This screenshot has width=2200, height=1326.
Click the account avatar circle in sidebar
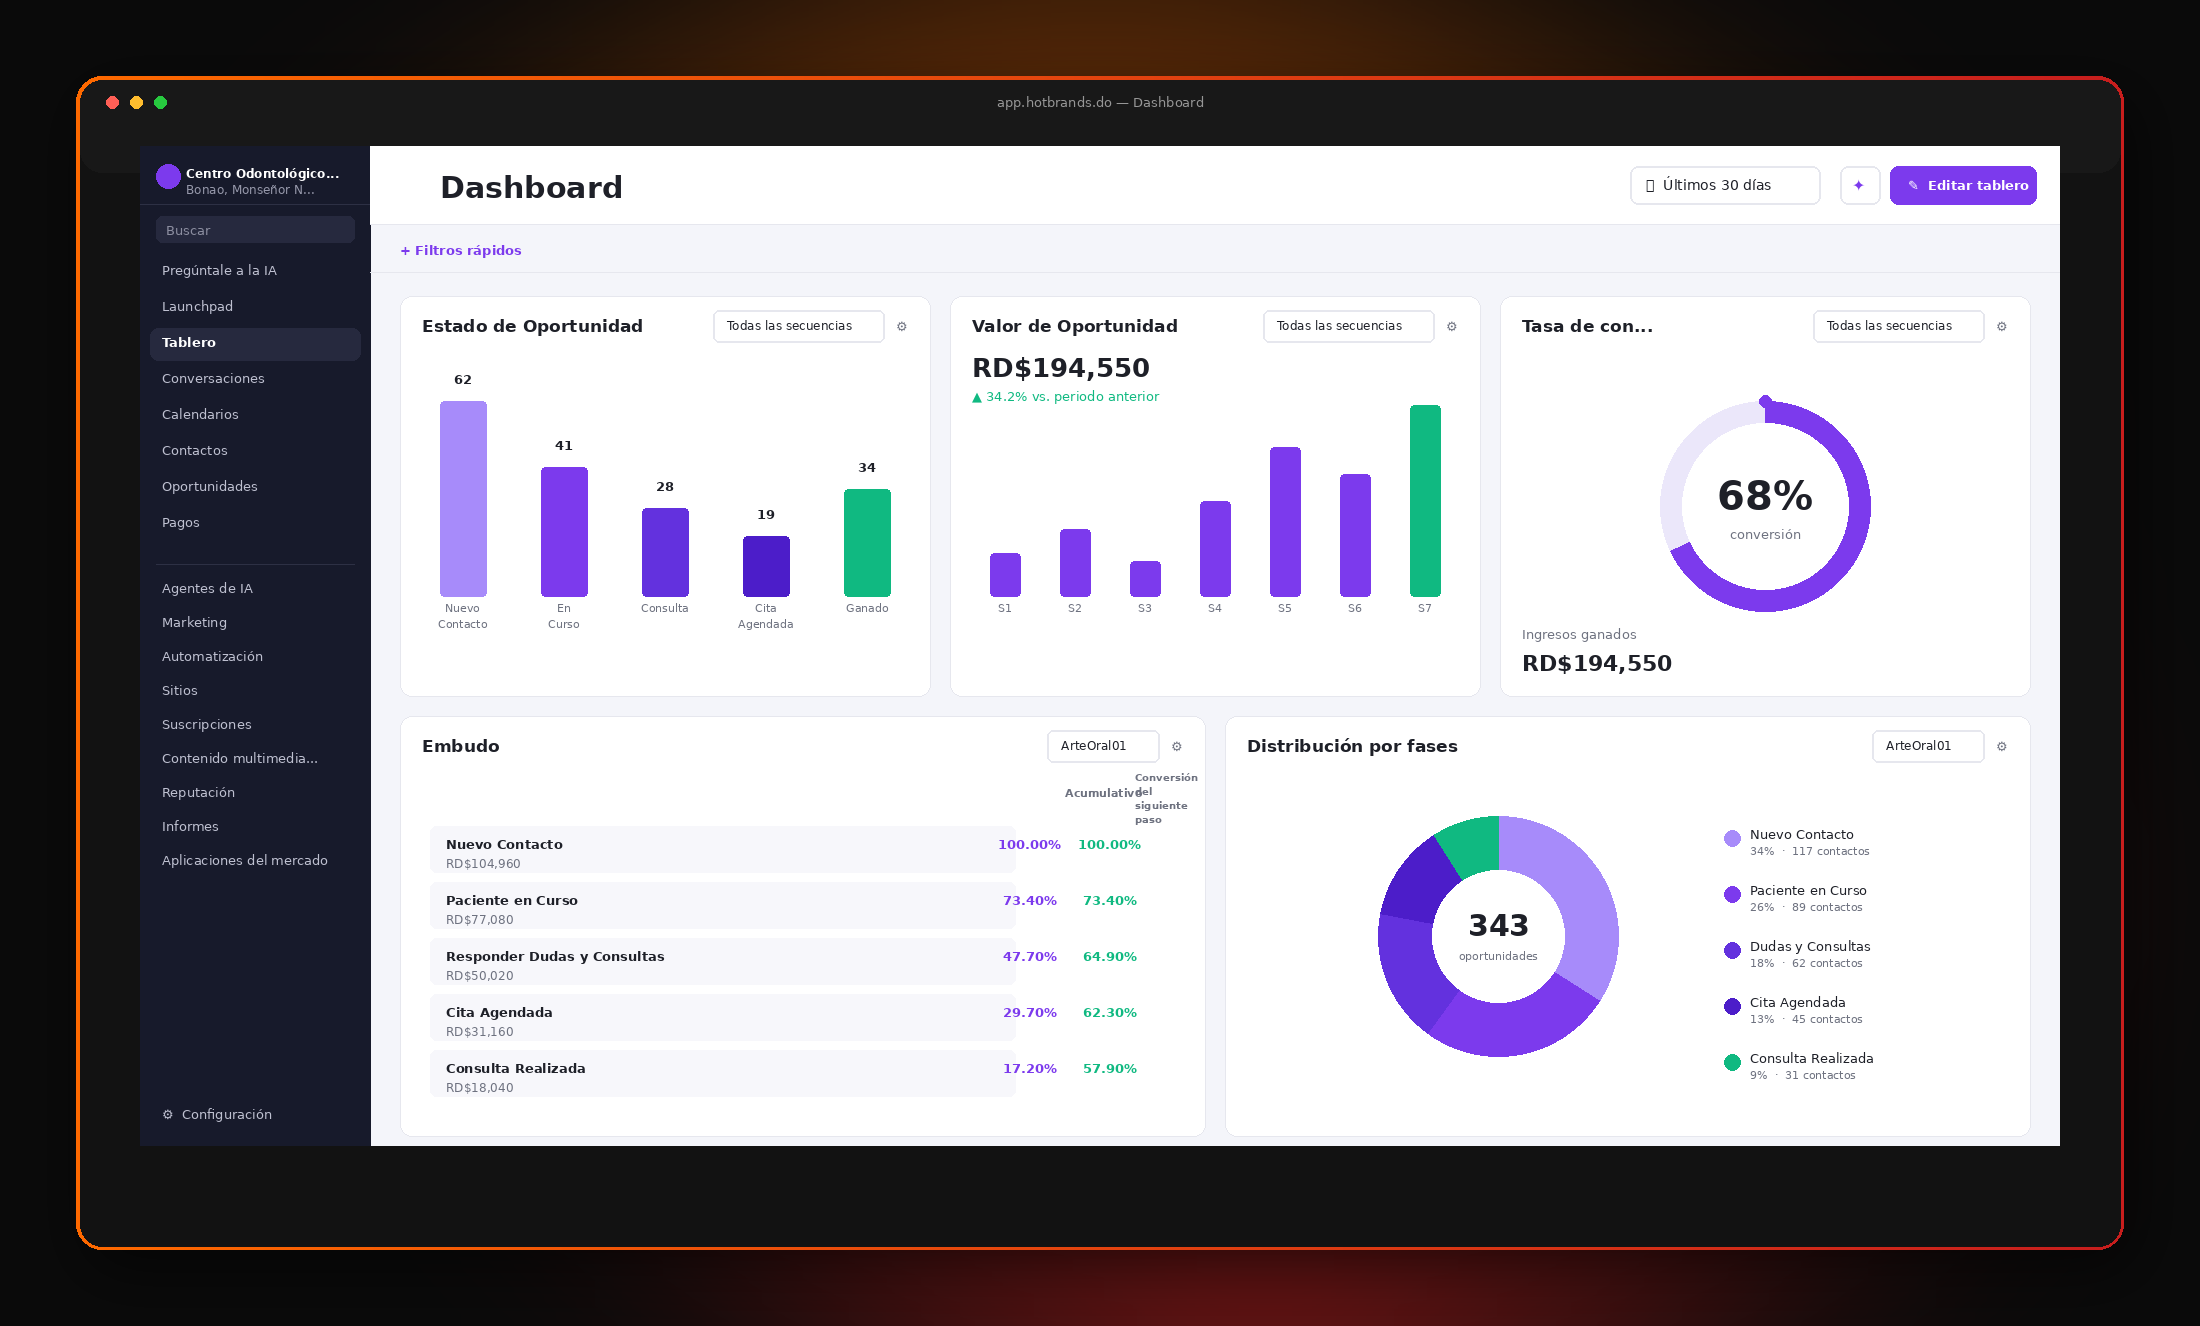point(168,177)
